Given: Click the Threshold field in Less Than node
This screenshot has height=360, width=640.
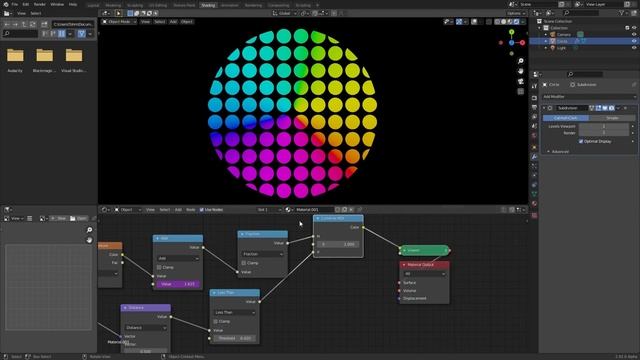Looking at the screenshot, I should coord(235,338).
